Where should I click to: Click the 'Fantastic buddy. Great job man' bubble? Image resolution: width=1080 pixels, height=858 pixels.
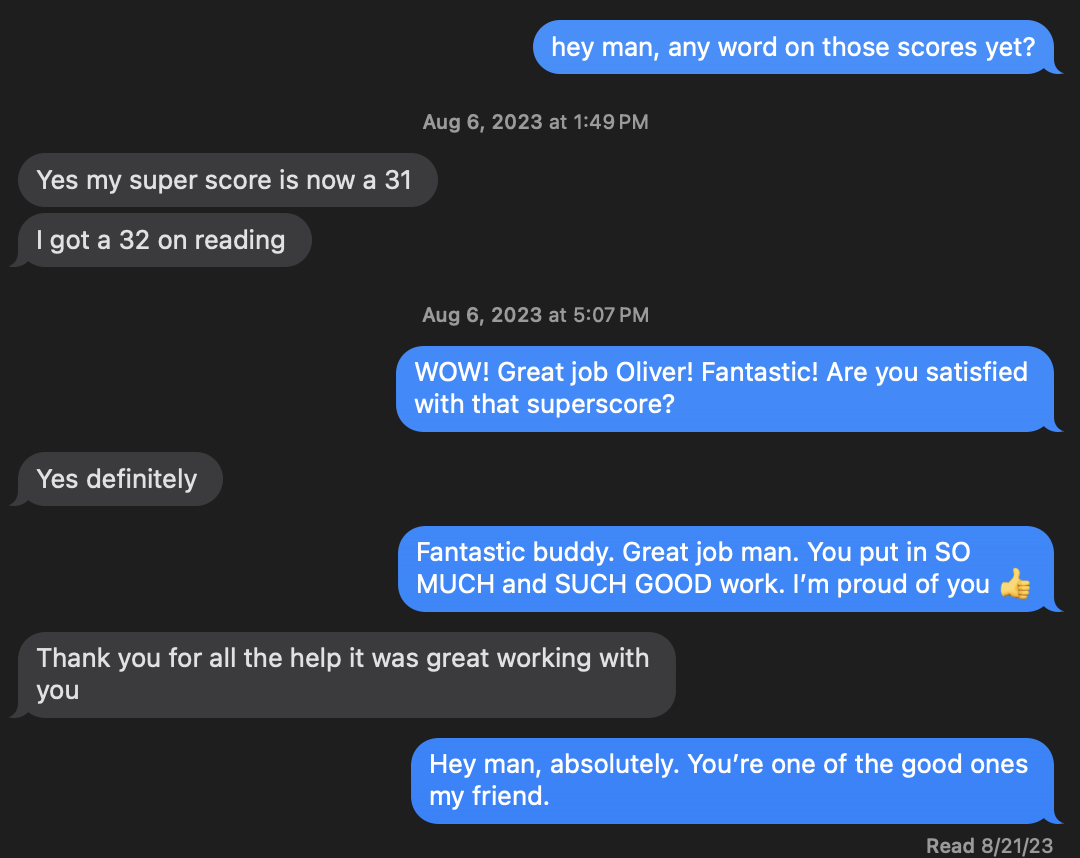tap(727, 568)
